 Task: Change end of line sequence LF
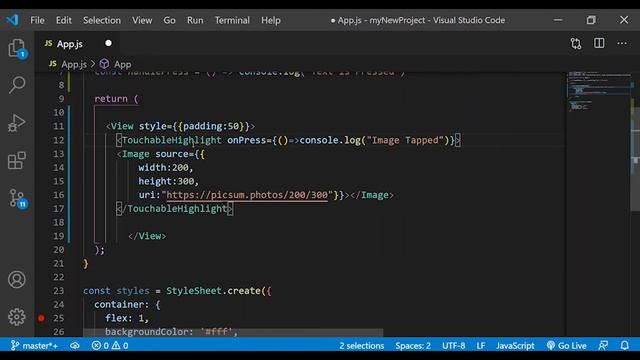(x=481, y=346)
